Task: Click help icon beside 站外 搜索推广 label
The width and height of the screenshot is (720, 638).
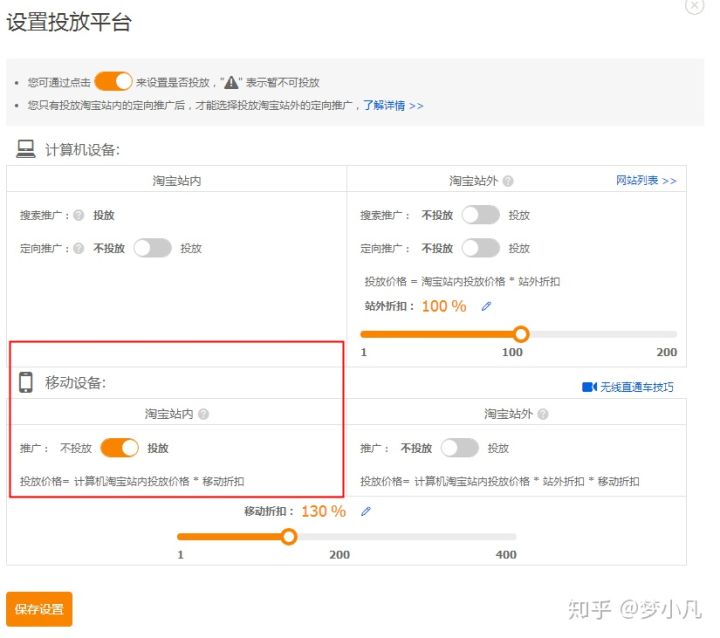Action: (407, 215)
